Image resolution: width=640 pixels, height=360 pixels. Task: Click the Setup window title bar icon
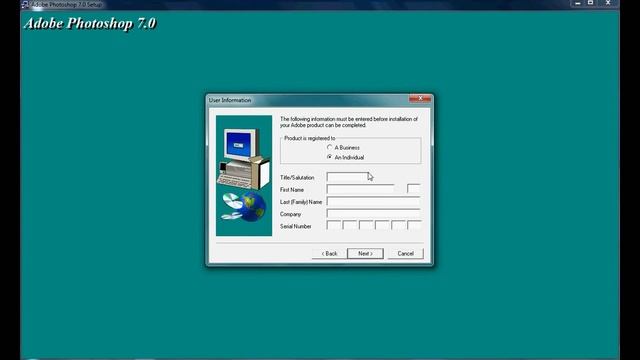coord(25,4)
